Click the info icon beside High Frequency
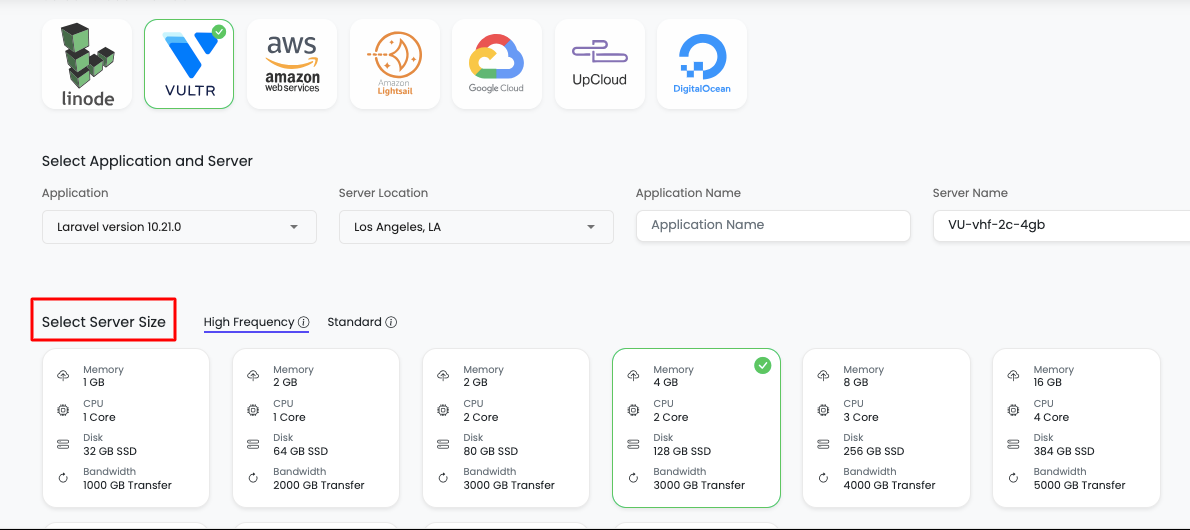This screenshot has width=1190, height=530. pyautogui.click(x=304, y=322)
